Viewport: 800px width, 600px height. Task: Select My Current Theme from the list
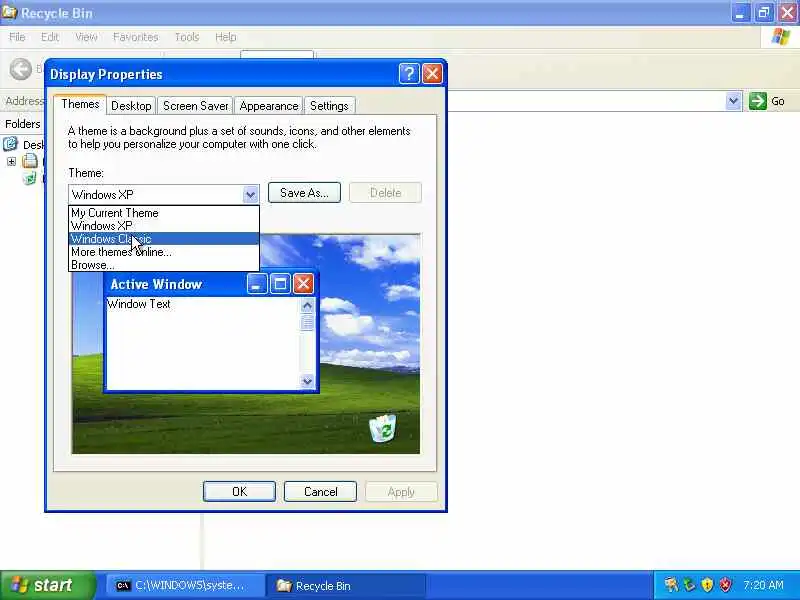(x=164, y=213)
